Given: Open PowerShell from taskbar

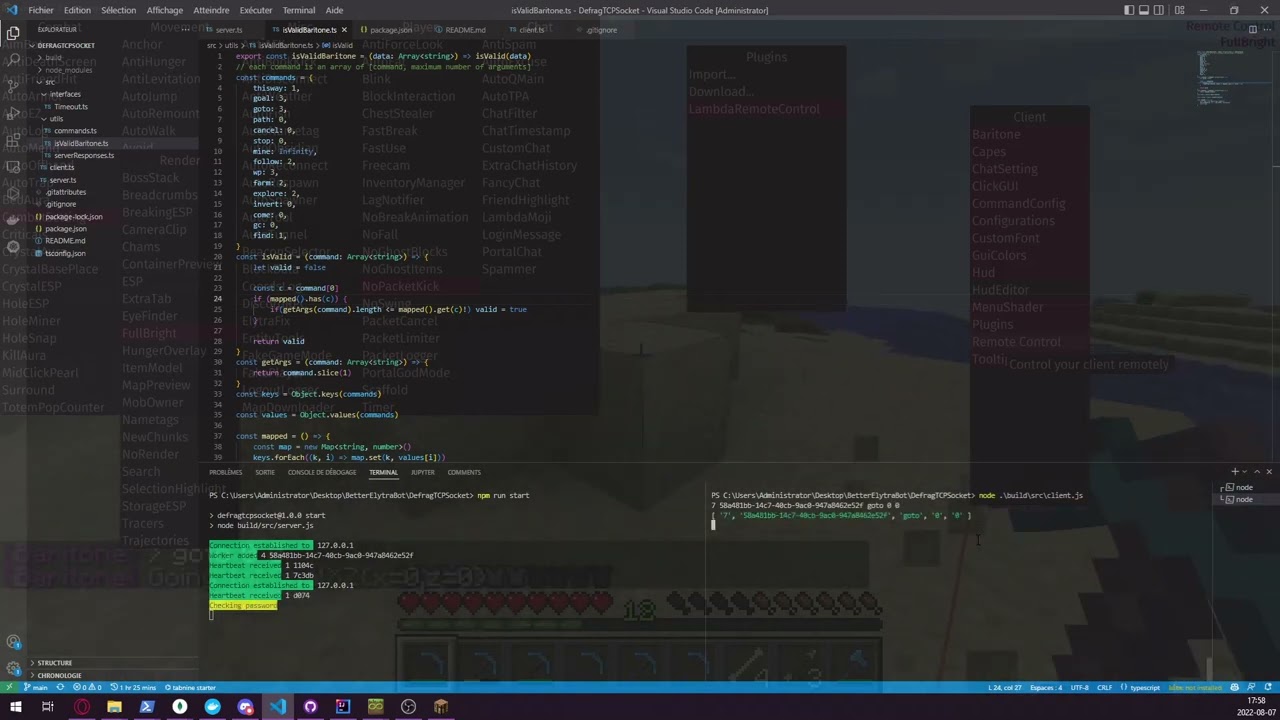Looking at the screenshot, I should click(x=147, y=707).
